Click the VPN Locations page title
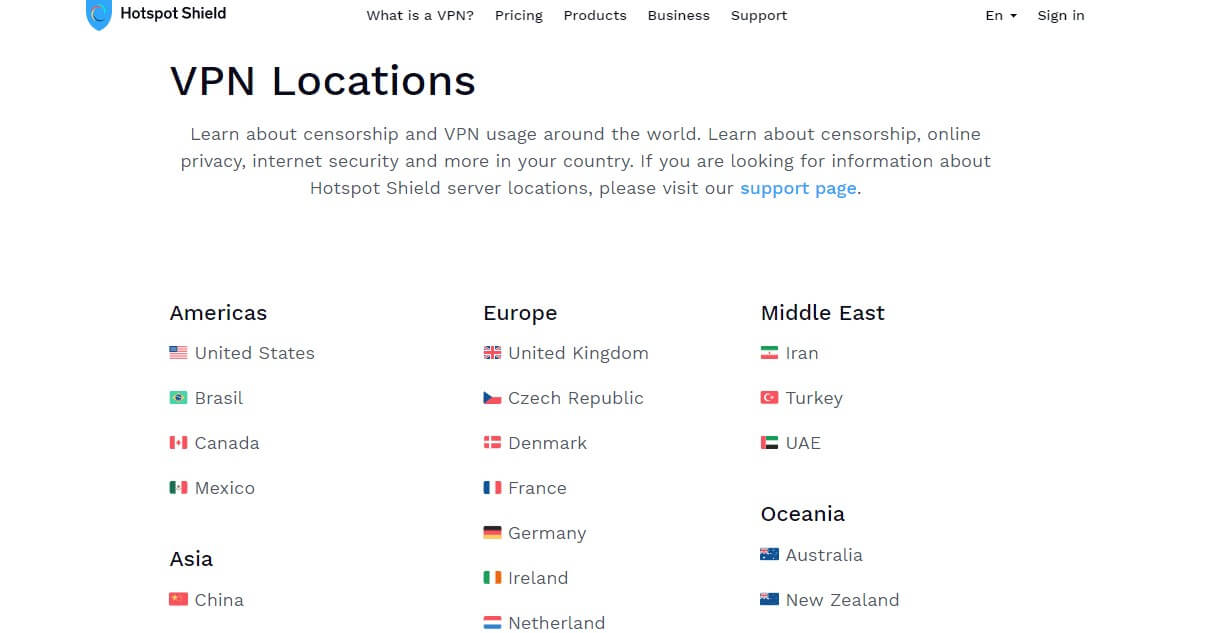This screenshot has height=633, width=1218. pyautogui.click(x=323, y=81)
